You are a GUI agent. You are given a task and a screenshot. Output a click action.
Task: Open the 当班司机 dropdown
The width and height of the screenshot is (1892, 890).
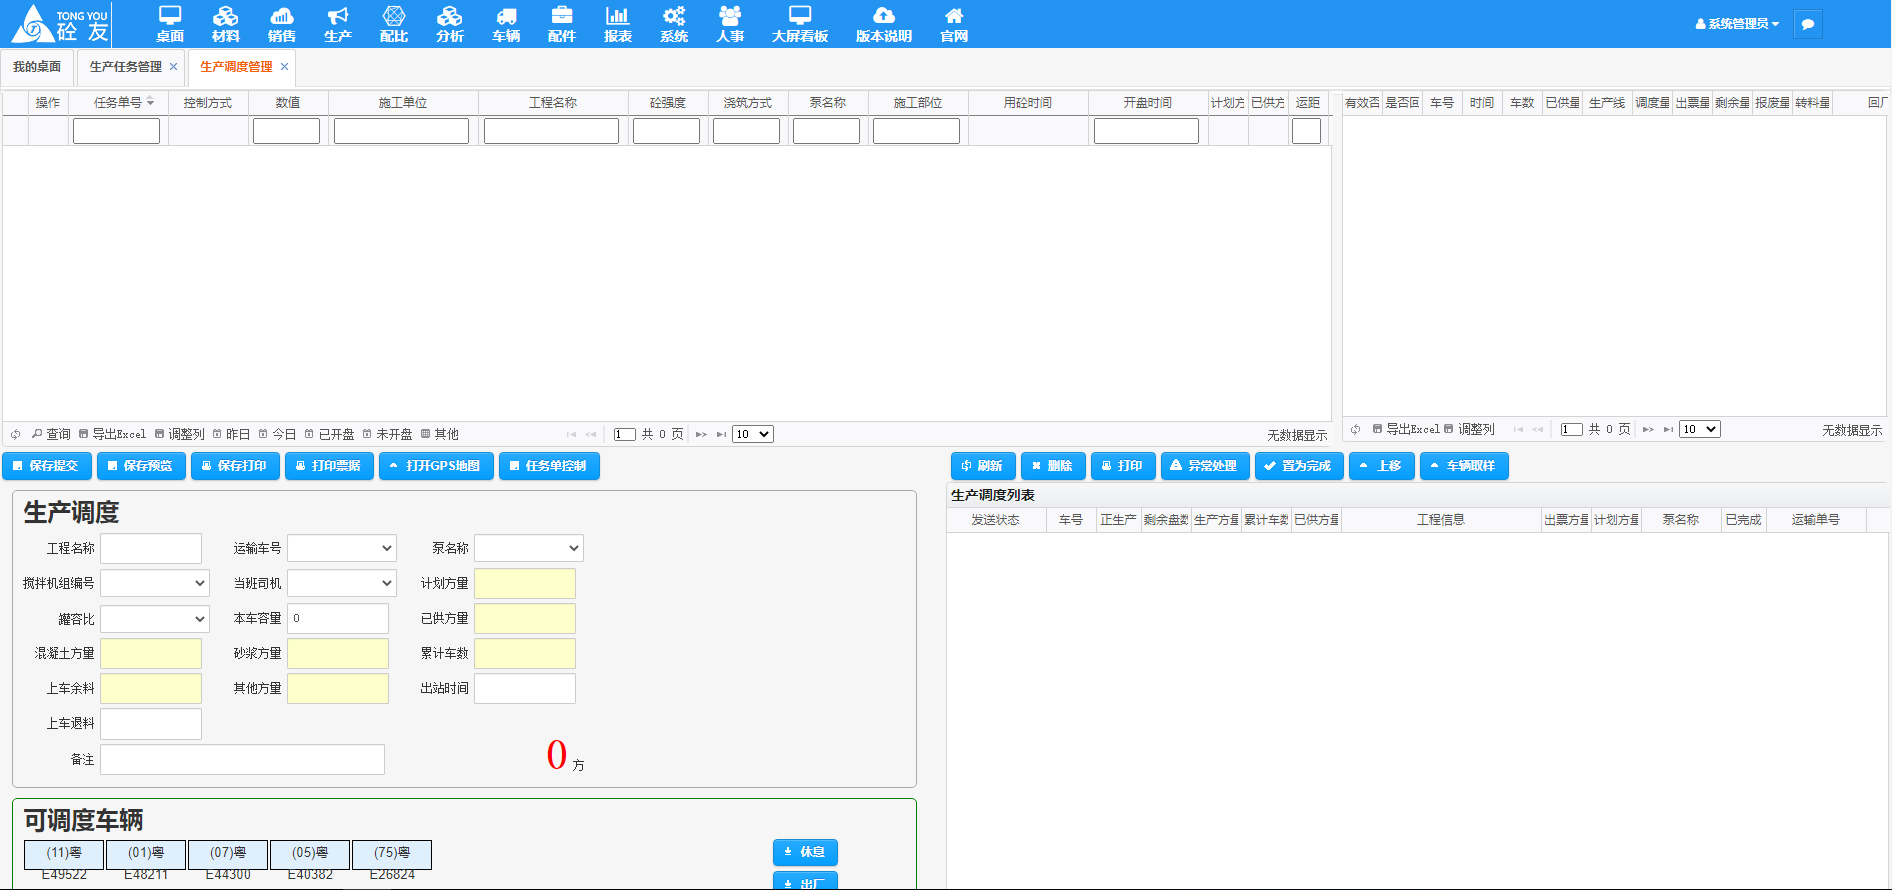342,583
